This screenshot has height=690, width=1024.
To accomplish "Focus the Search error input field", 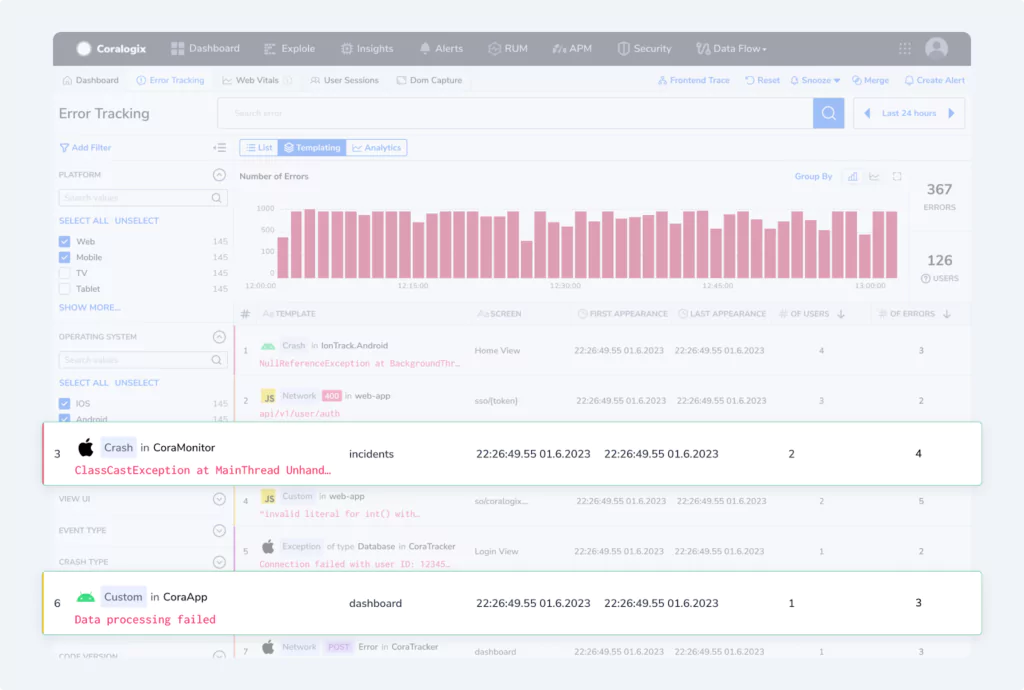I will point(515,113).
